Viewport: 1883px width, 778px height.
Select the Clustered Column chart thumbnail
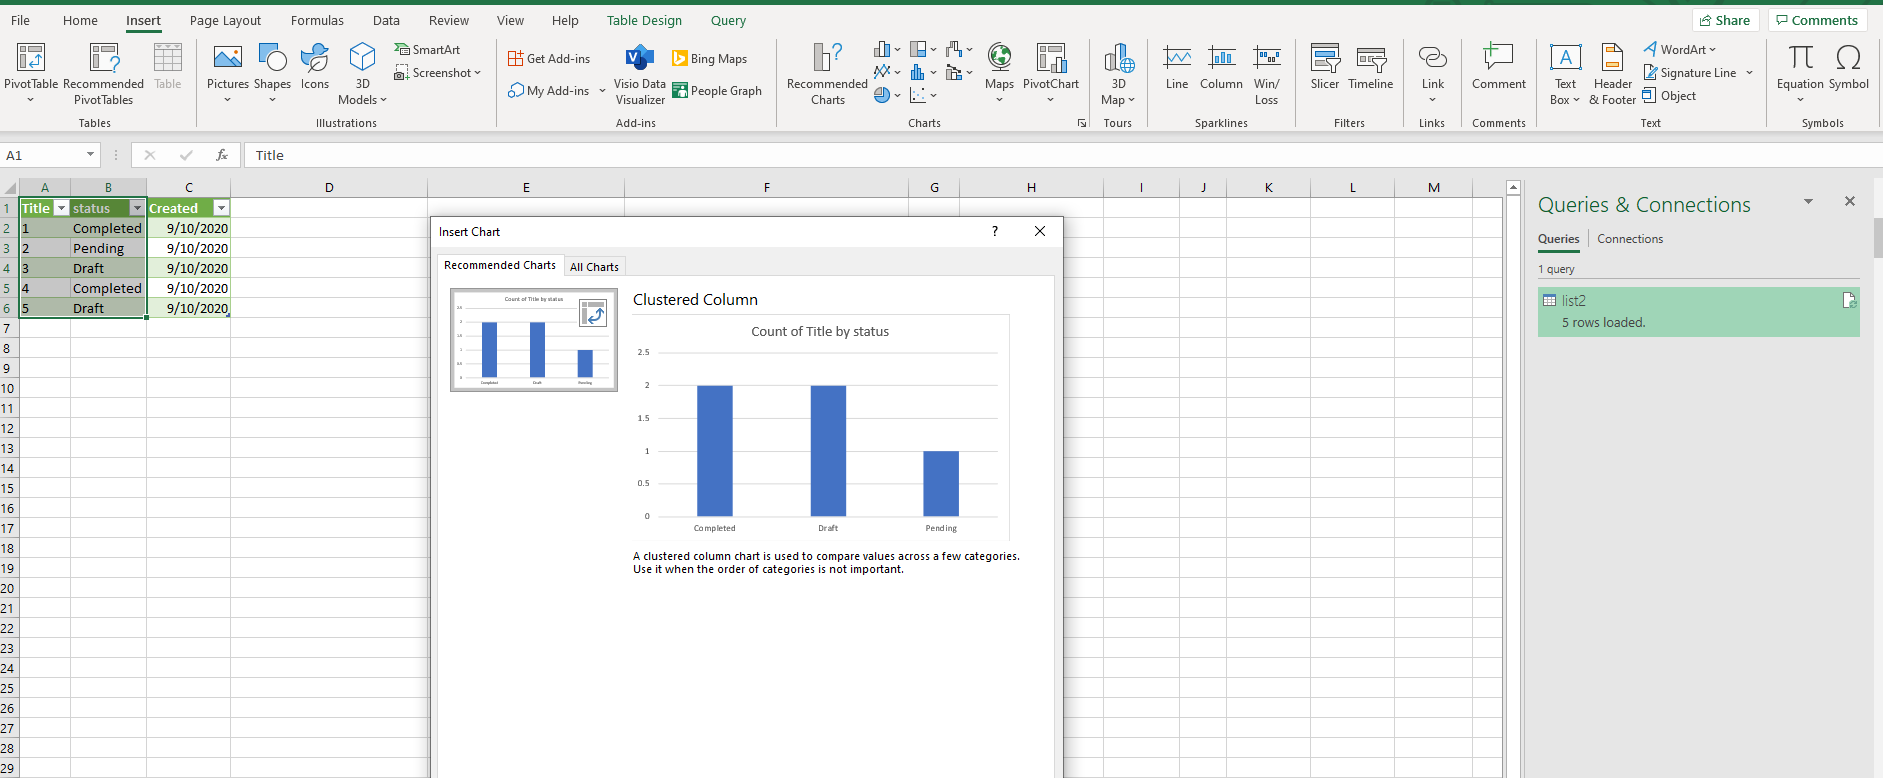pyautogui.click(x=534, y=340)
